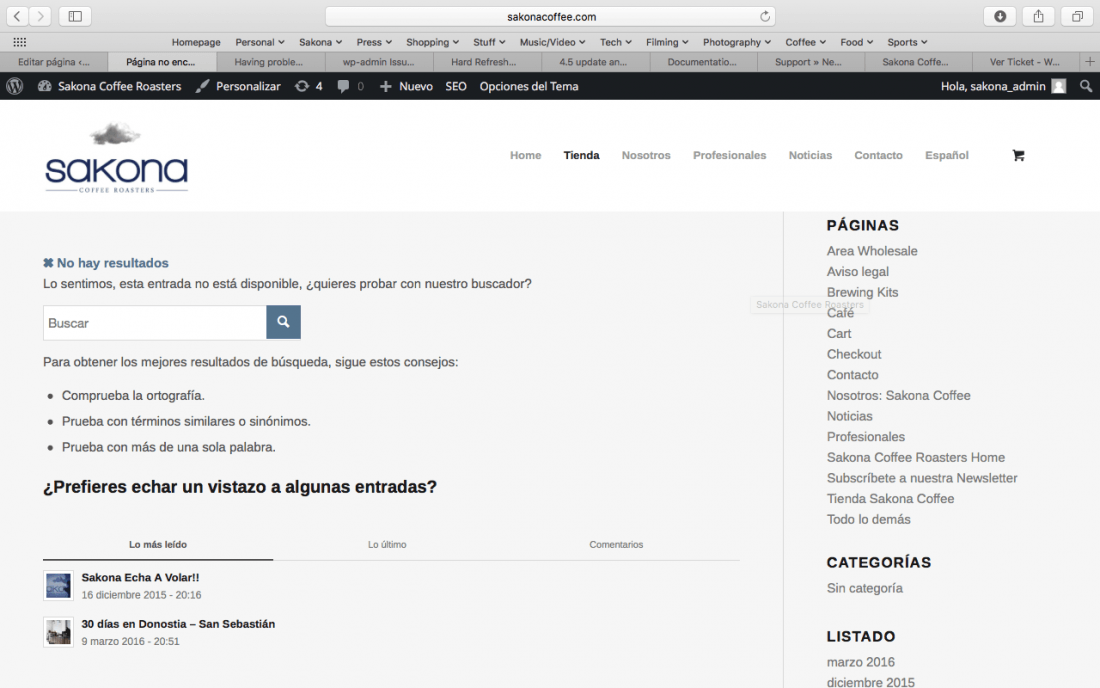1100x688 pixels.
Task: Show all tabs overview icon
Action: [1077, 16]
